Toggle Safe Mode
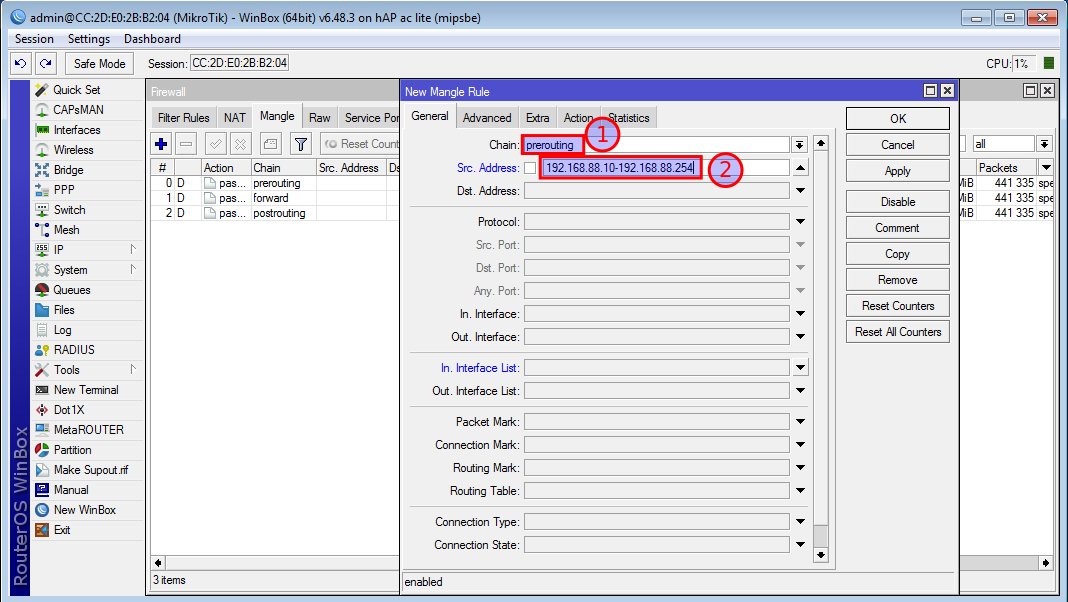The width and height of the screenshot is (1068, 602). coord(99,63)
